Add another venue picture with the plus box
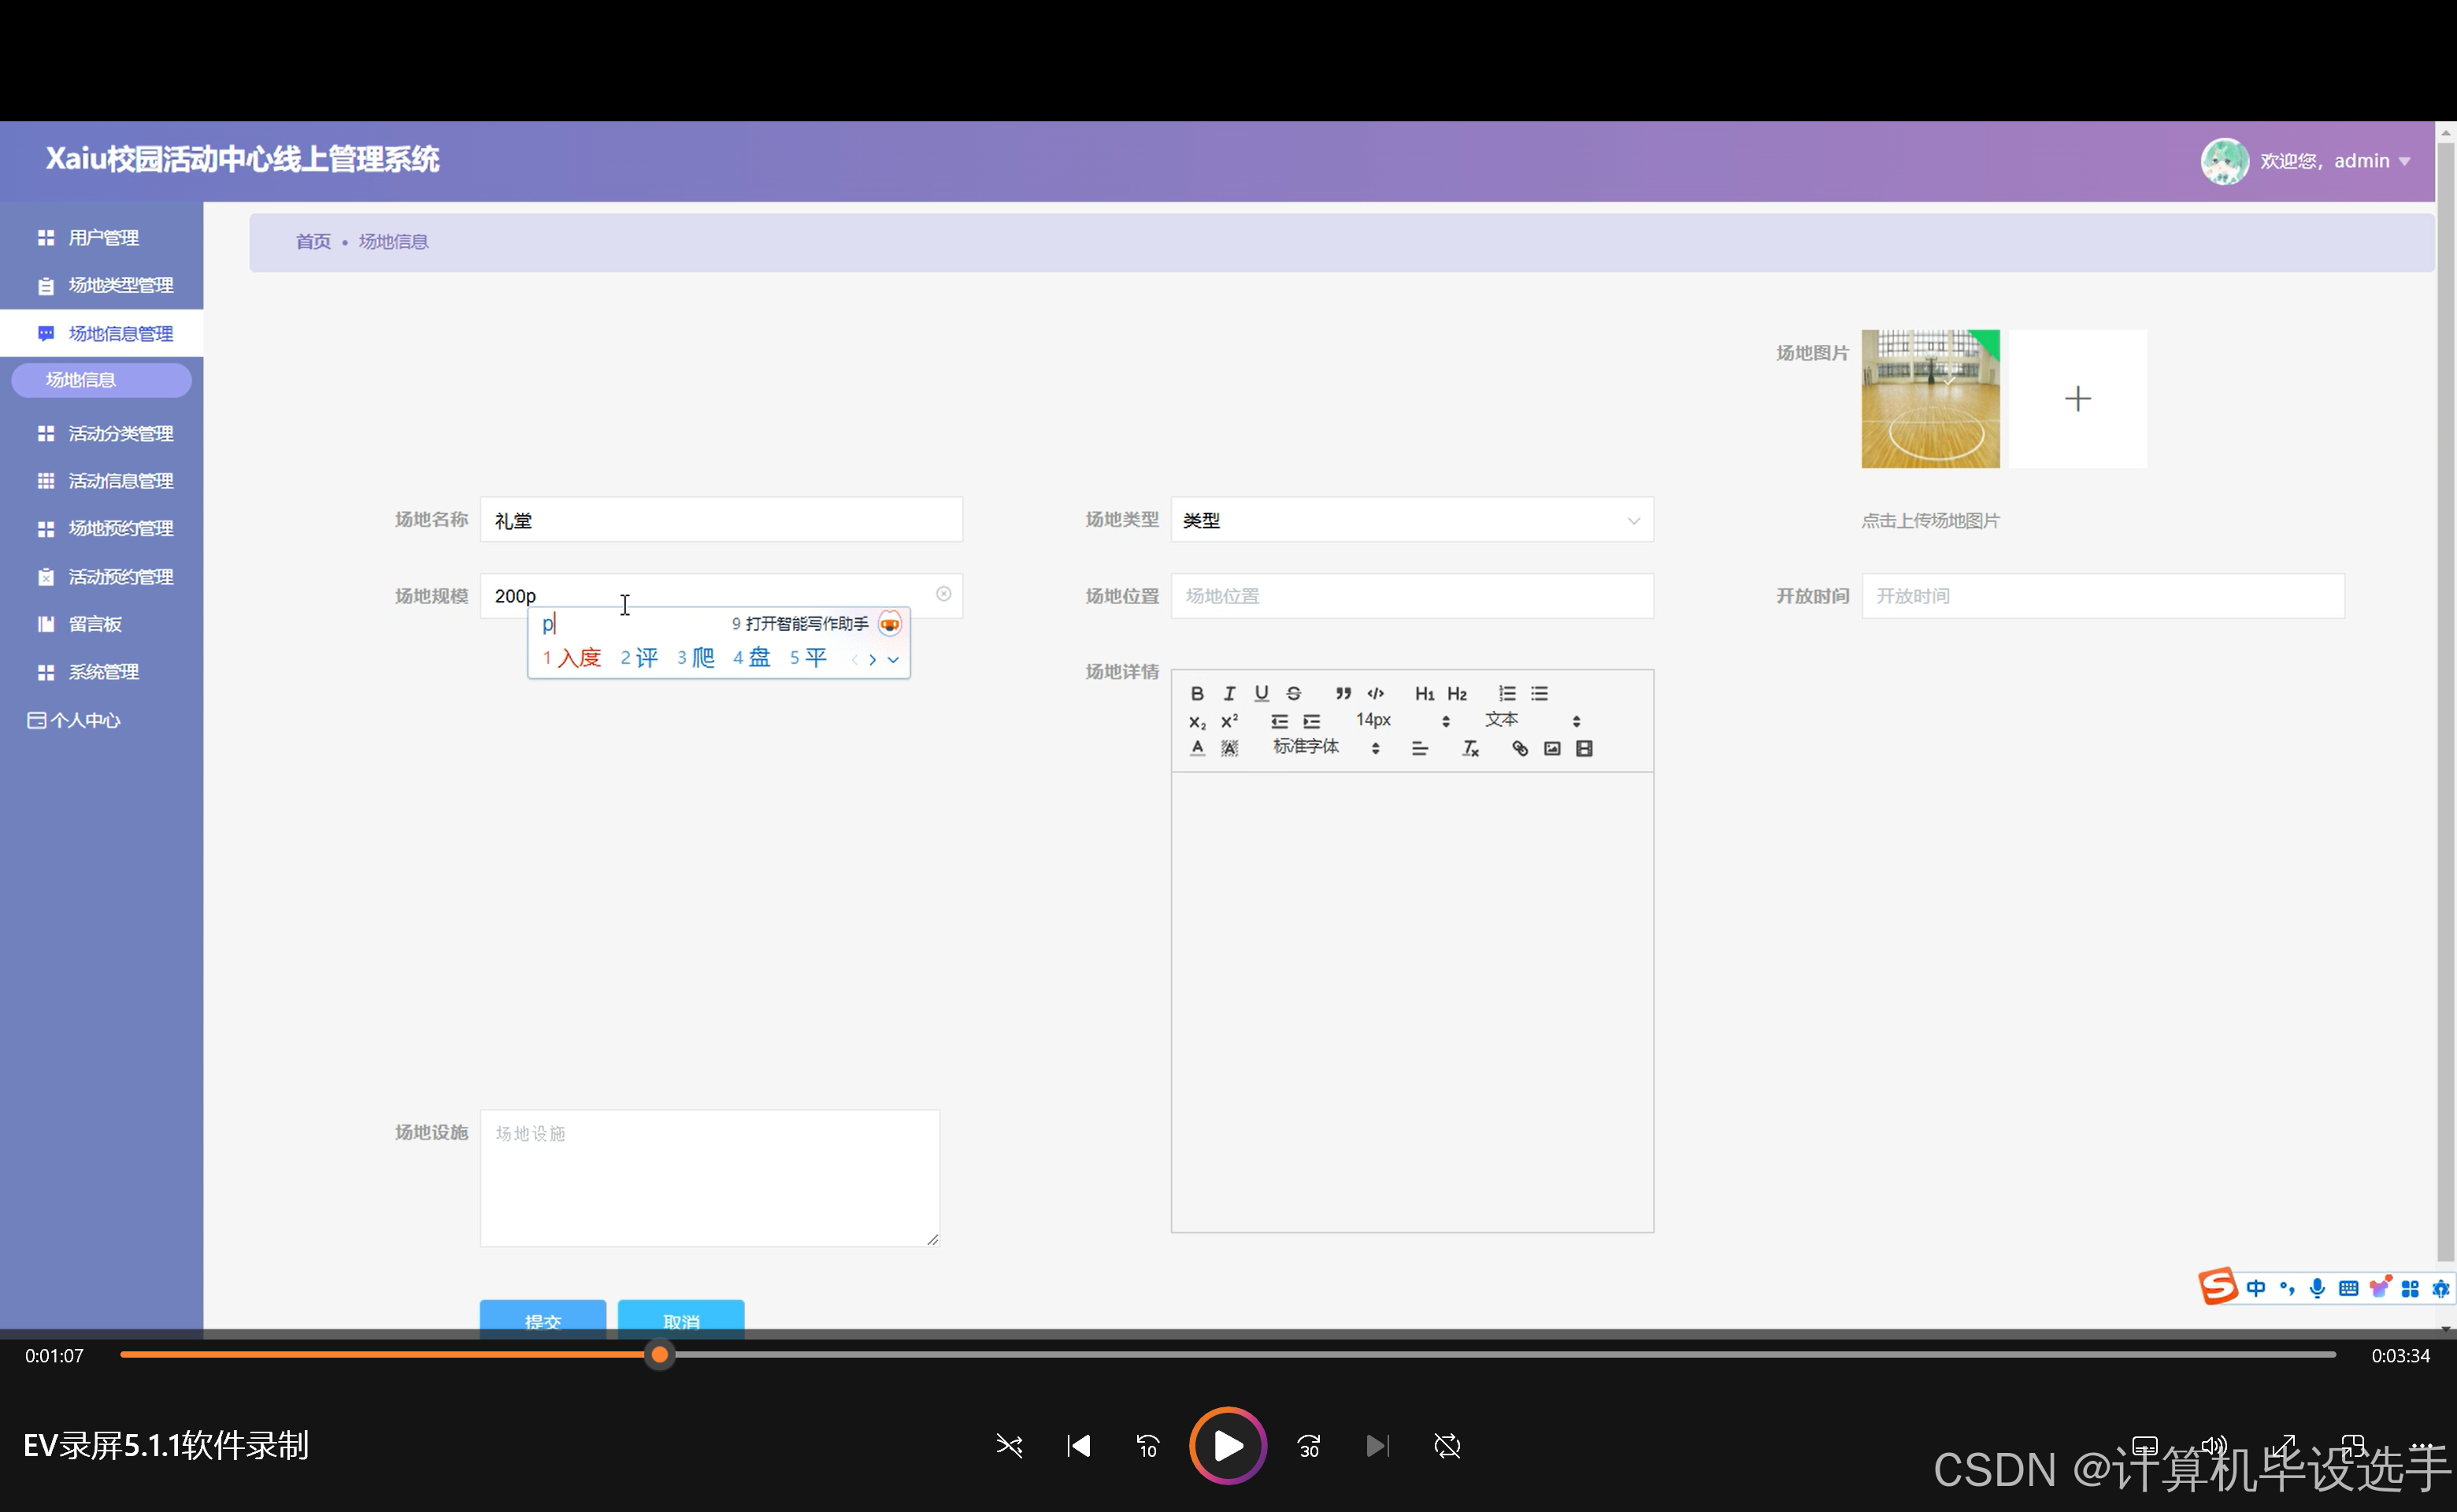 click(x=2078, y=399)
